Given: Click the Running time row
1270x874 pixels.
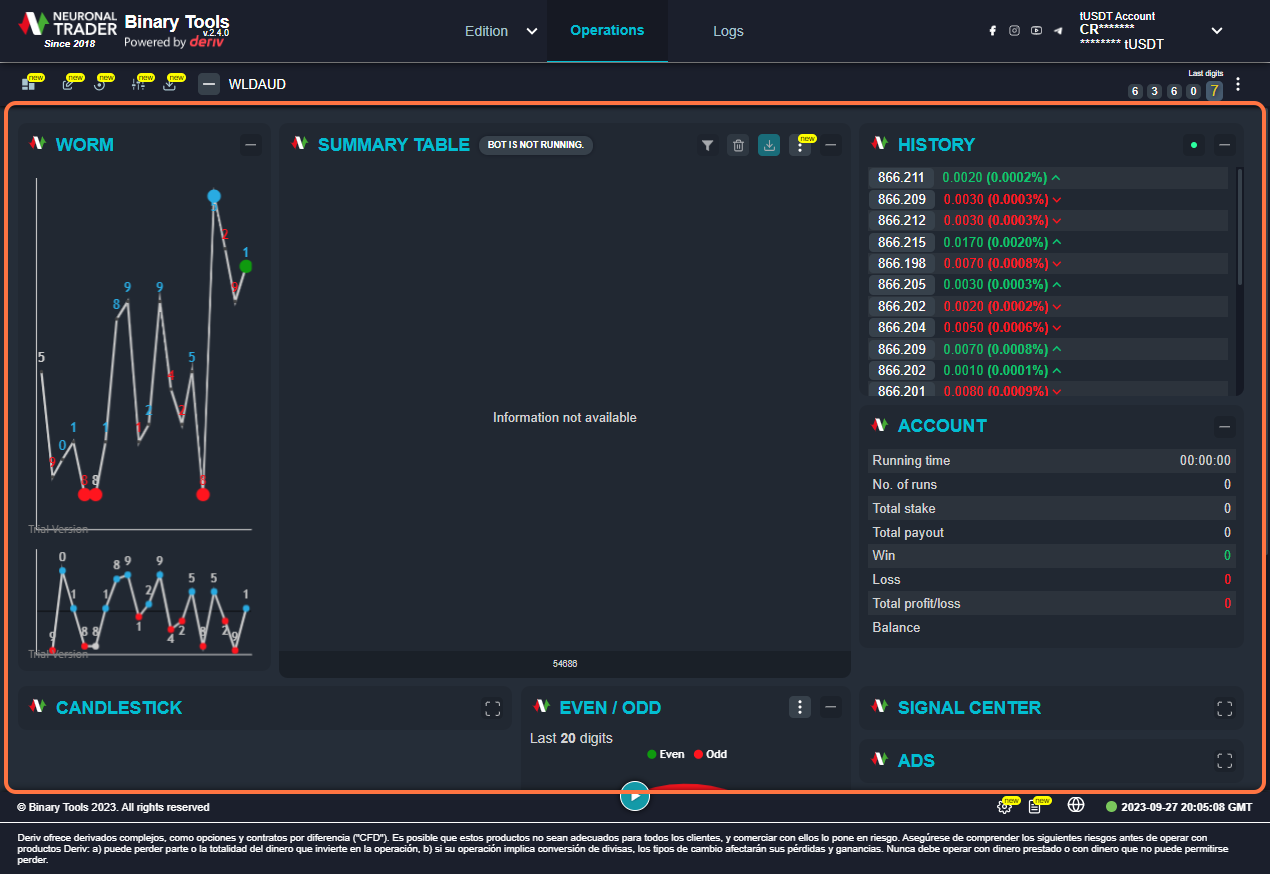Looking at the screenshot, I should 1052,461.
